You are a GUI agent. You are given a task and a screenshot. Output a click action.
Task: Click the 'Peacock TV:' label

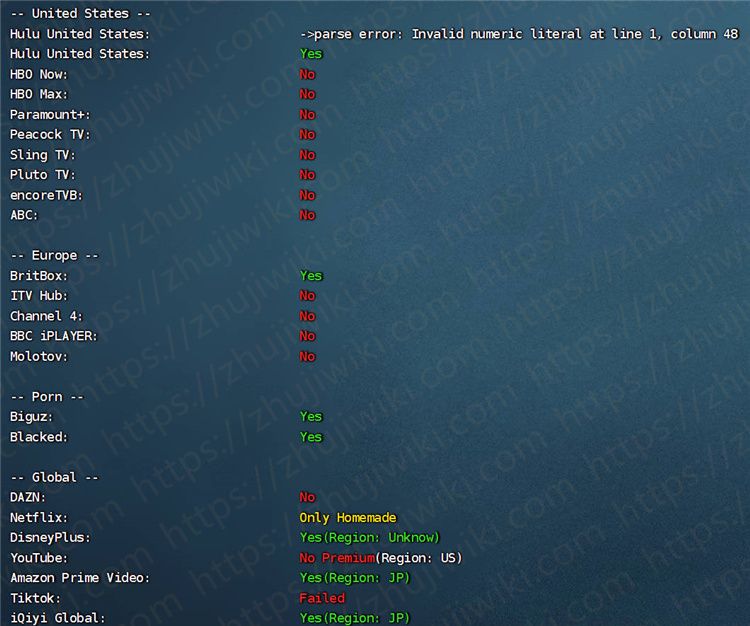tap(50, 135)
